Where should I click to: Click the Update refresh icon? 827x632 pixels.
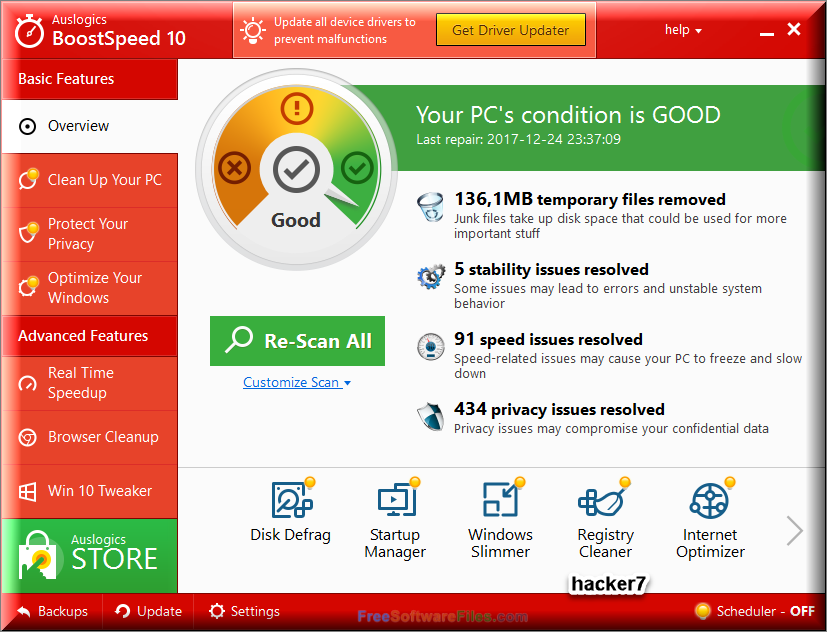tap(122, 611)
